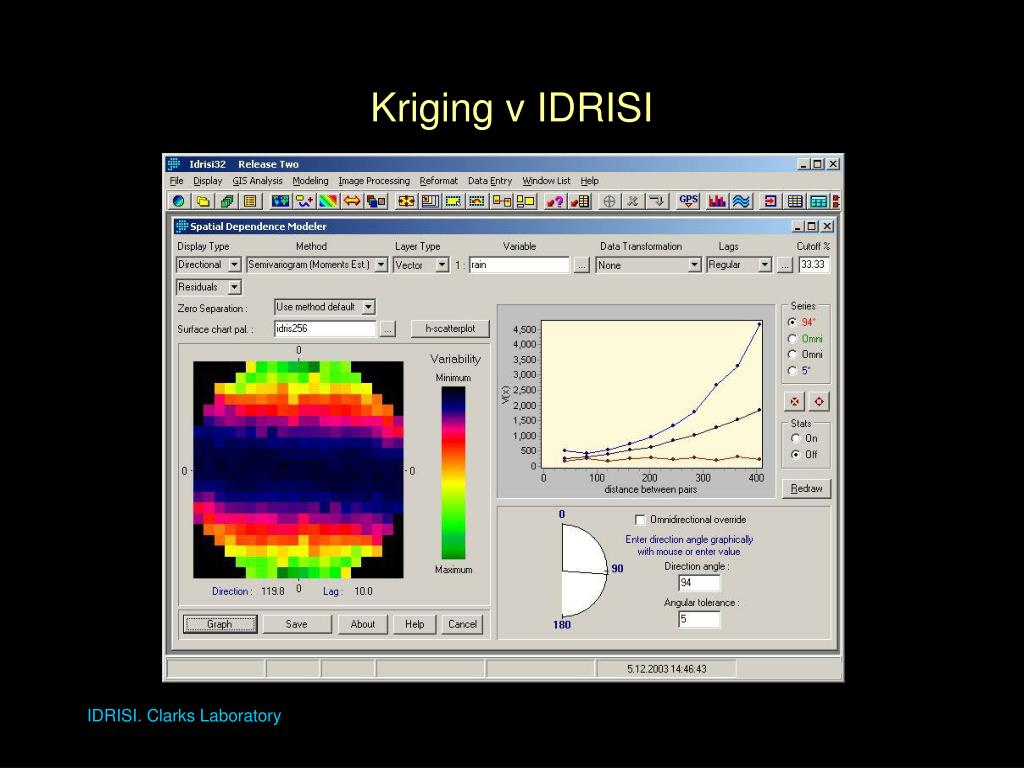Viewport: 1024px width, 768px height.
Task: Select Stats Off radio button
Action: pos(795,455)
